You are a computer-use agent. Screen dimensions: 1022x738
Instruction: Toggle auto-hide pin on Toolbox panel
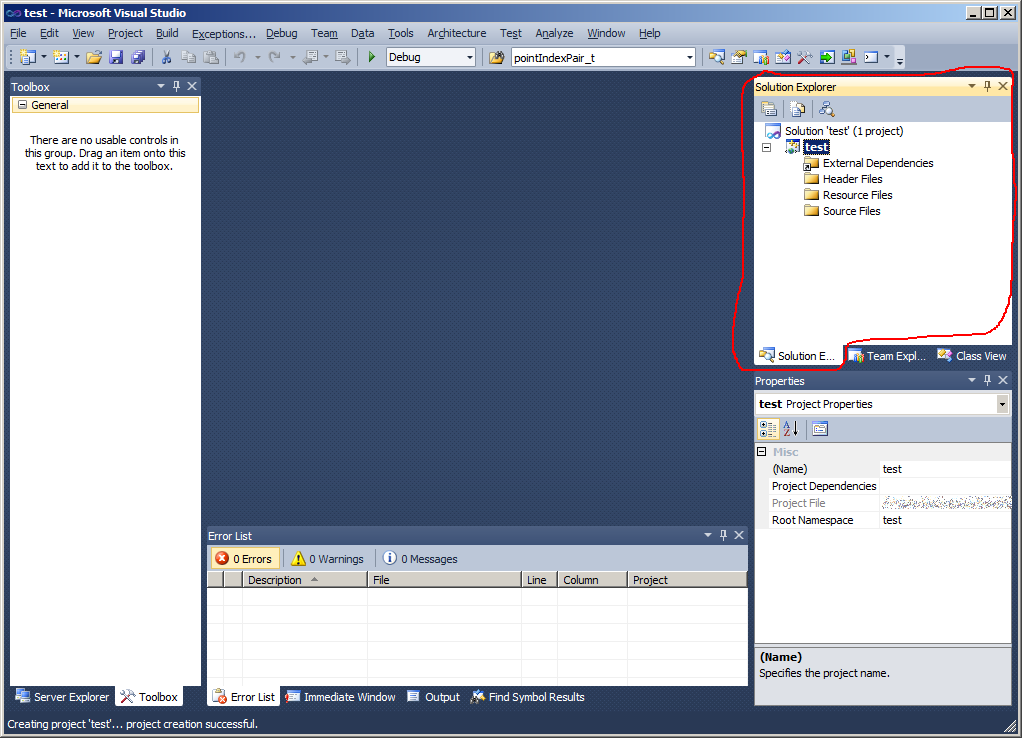coord(176,86)
